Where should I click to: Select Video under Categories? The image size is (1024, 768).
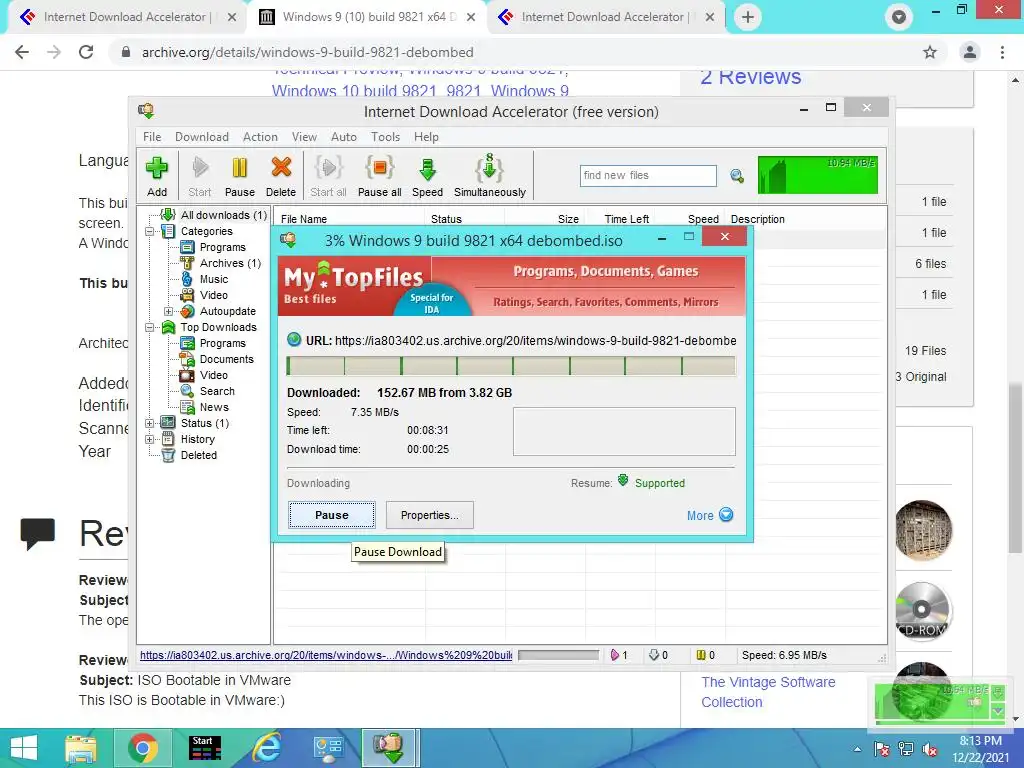coord(214,295)
